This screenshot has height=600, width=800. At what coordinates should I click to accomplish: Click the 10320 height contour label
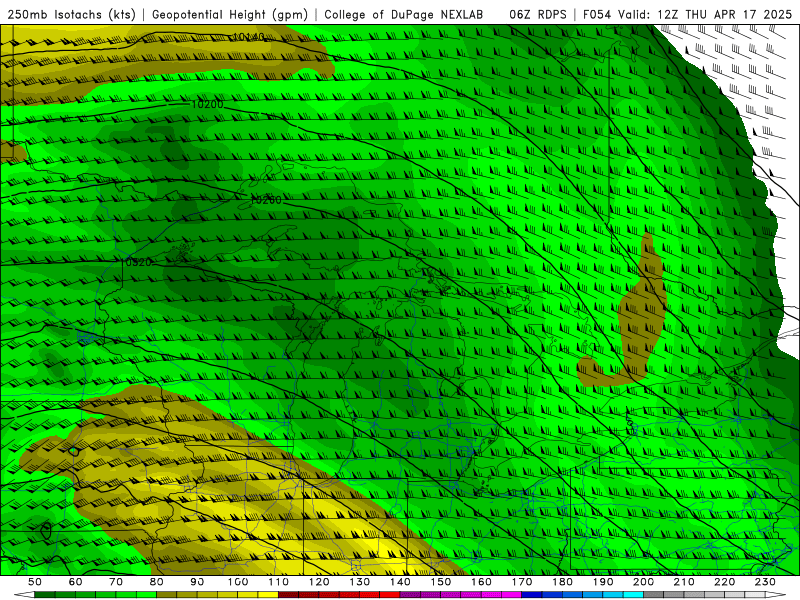(x=138, y=262)
